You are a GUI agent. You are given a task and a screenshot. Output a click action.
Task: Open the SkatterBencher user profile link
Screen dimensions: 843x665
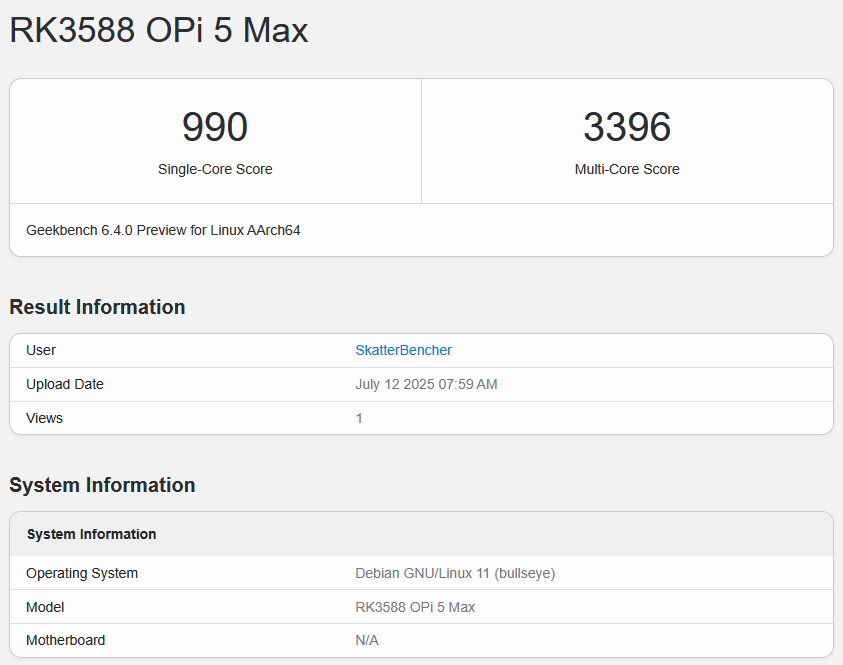pos(403,350)
